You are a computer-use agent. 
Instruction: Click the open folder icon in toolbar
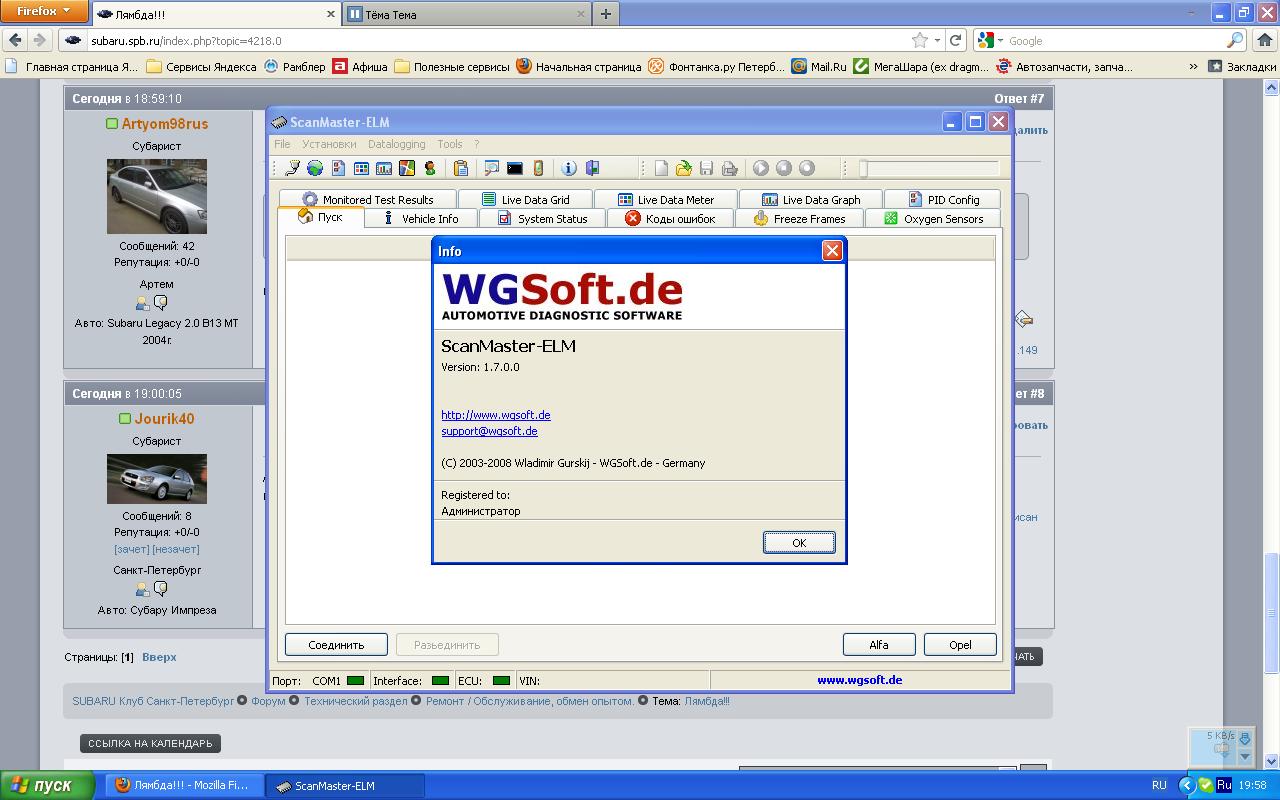(684, 168)
